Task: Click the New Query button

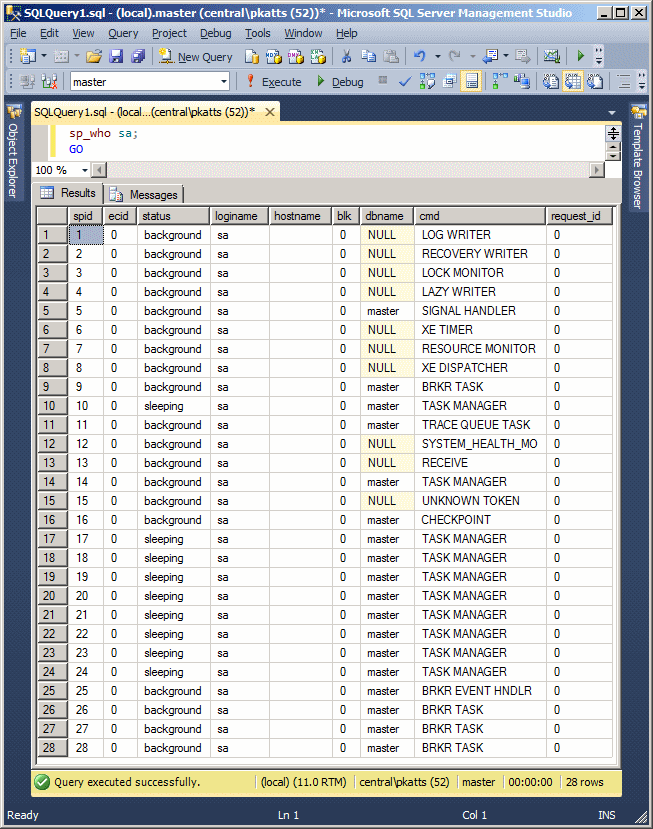Action: (x=196, y=57)
